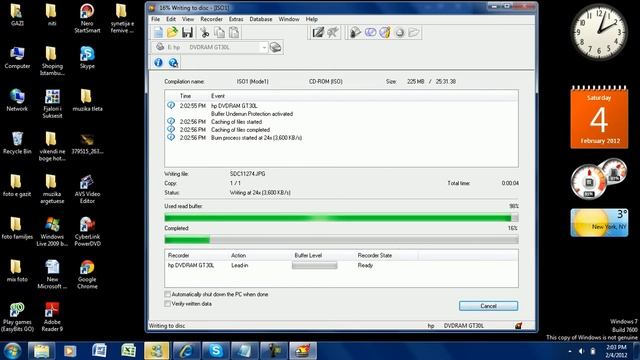The height and width of the screenshot is (360, 640).
Task: Click the status bar icon at bottom right
Action: [518, 325]
